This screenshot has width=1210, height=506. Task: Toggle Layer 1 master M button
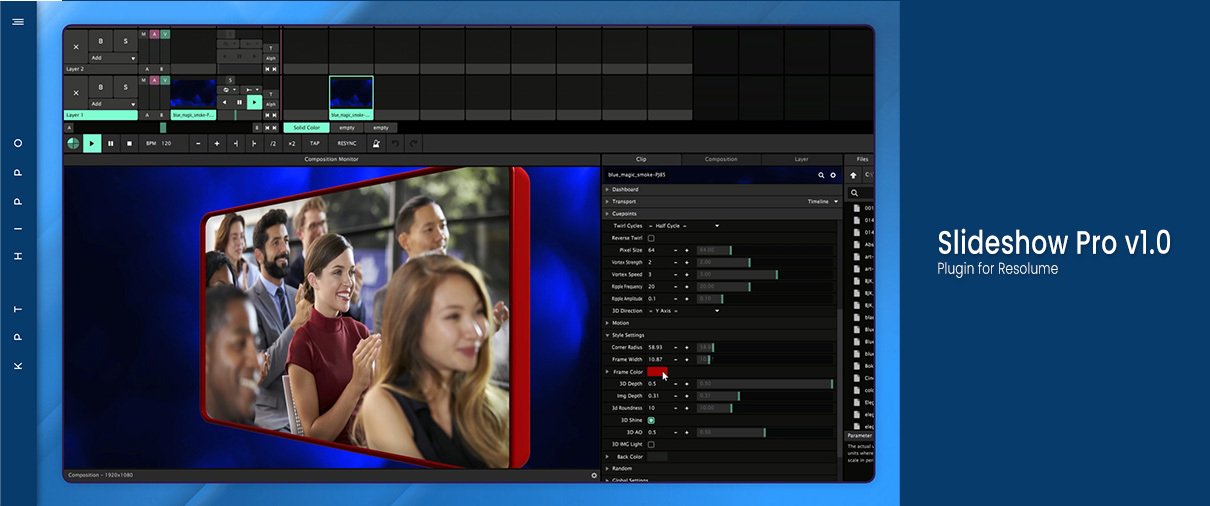pos(144,80)
